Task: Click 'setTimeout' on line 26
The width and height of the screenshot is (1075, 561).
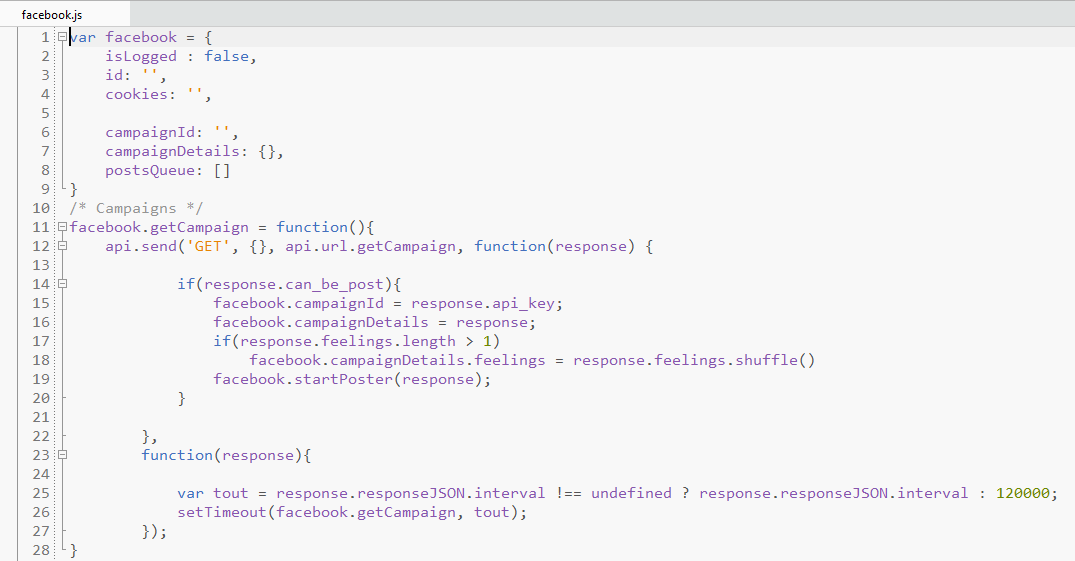Action: tap(222, 512)
